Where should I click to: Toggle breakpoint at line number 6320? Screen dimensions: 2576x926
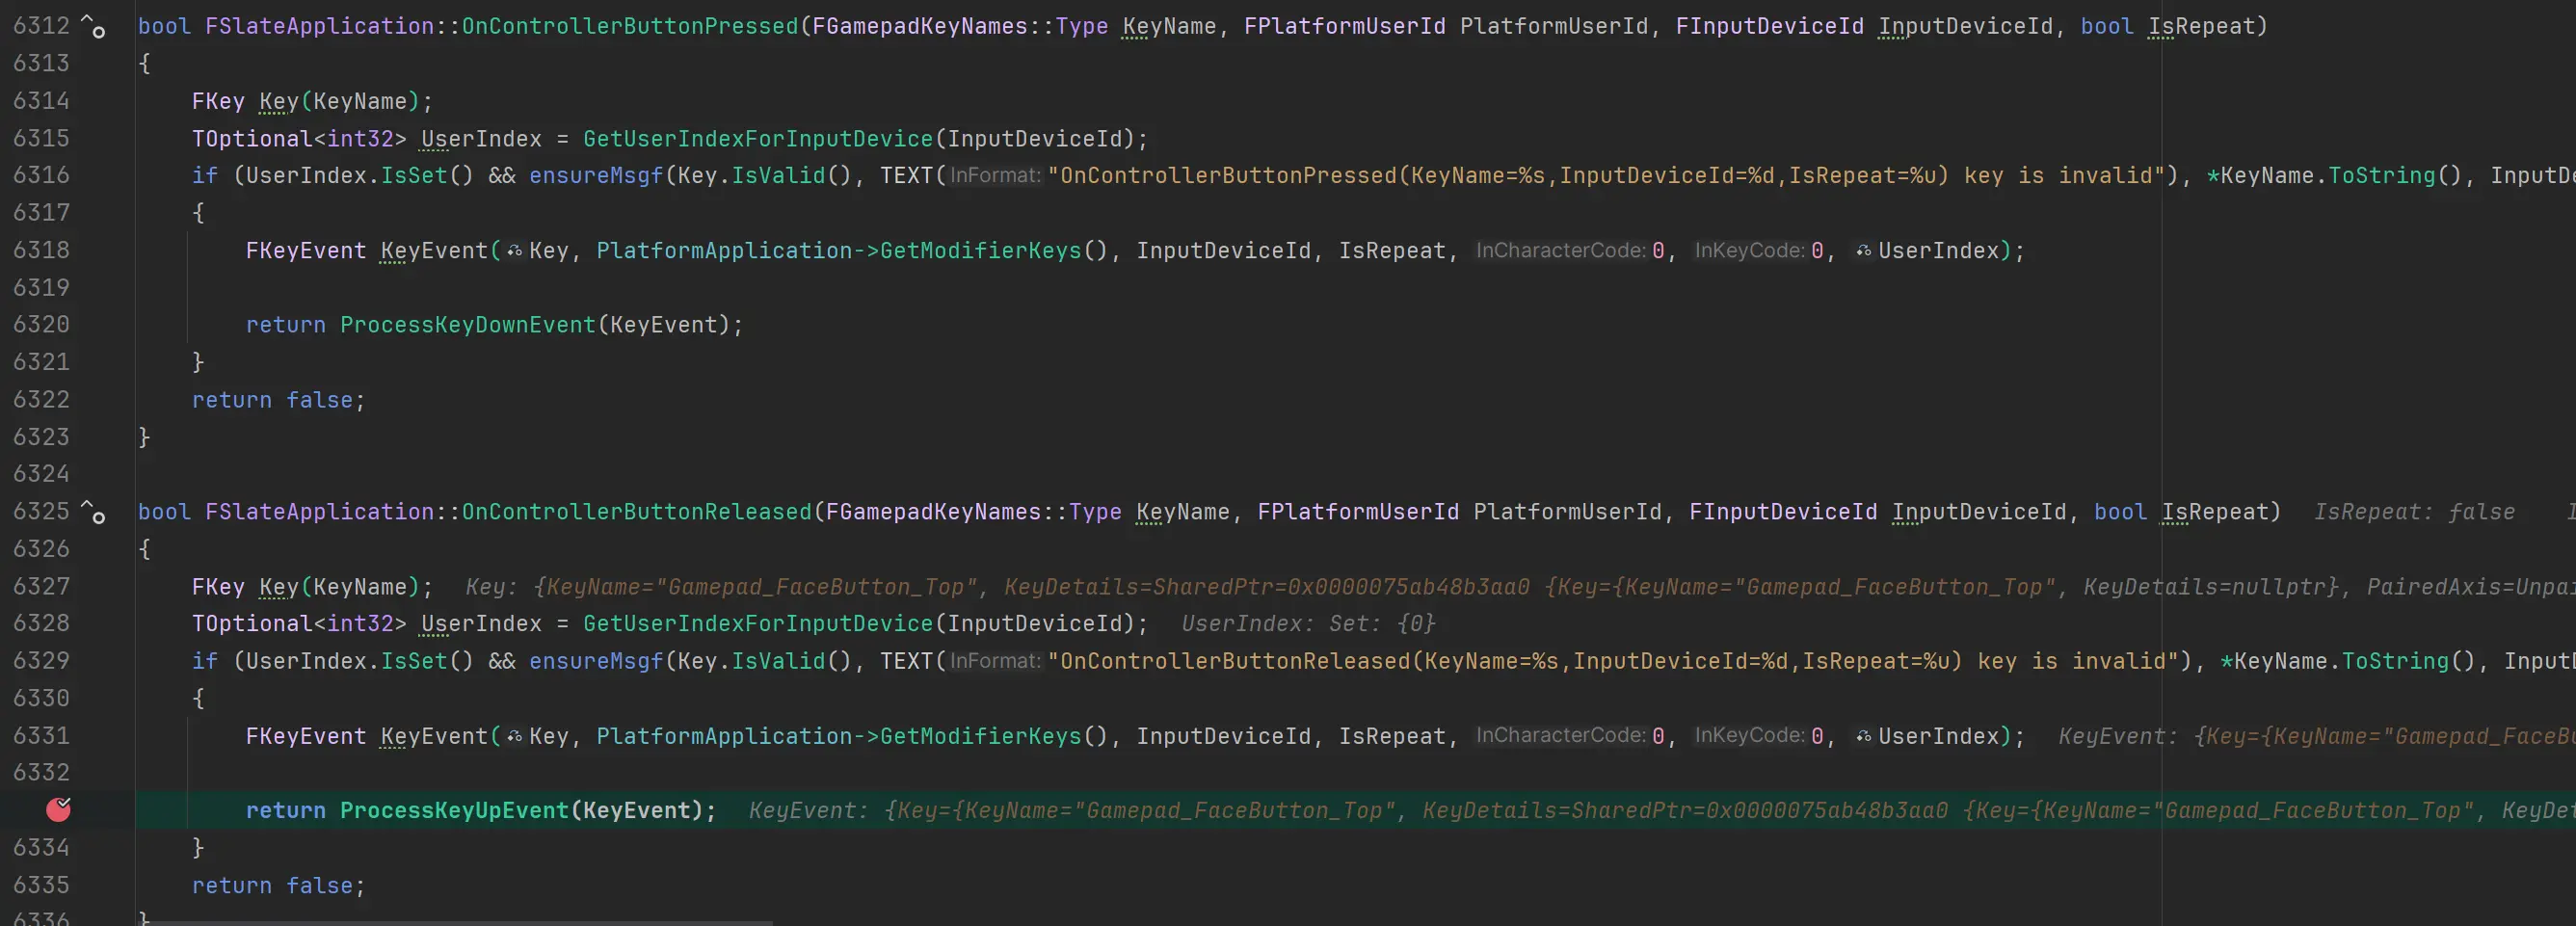[x=41, y=325]
